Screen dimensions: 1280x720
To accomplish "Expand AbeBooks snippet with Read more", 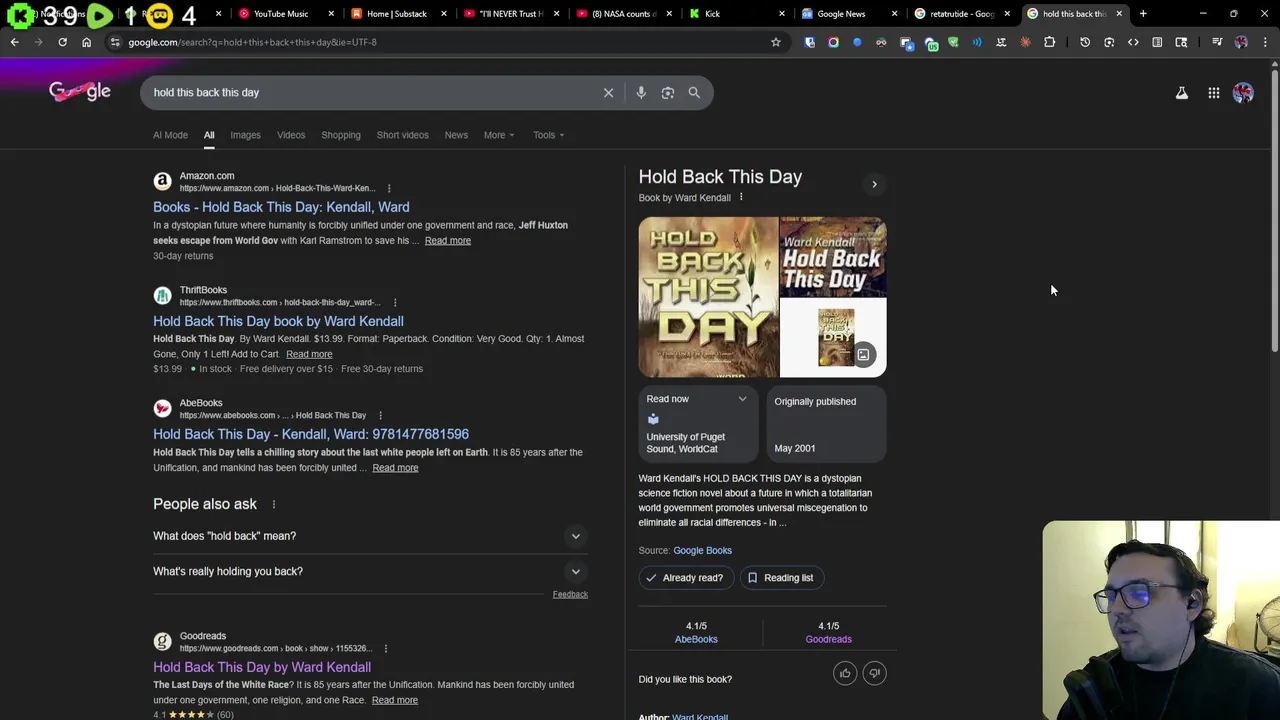I will coord(395,467).
